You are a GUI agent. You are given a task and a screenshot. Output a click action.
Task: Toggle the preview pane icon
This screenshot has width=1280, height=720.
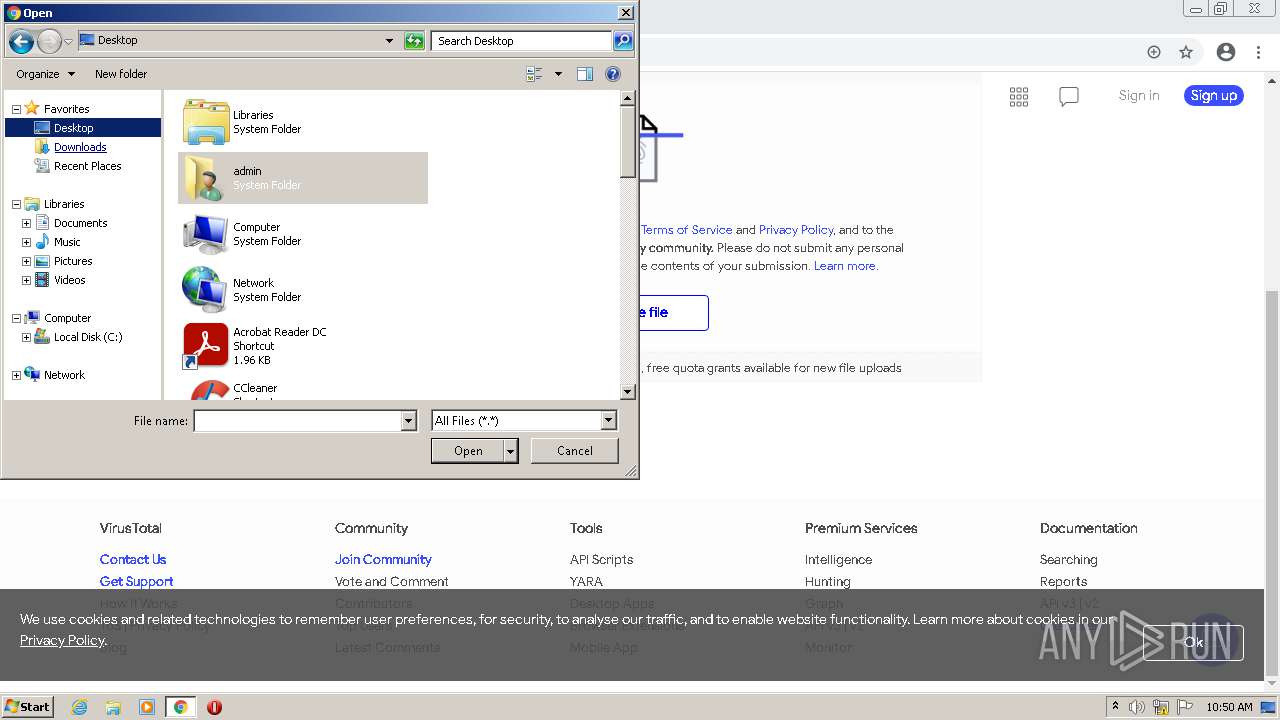pyautogui.click(x=585, y=74)
